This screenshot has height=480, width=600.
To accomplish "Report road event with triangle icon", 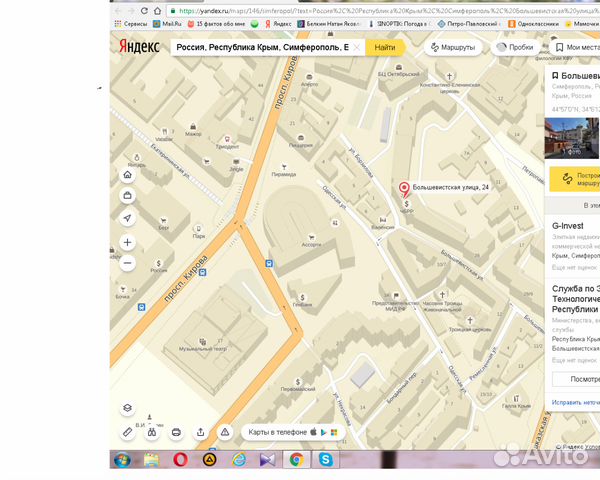I will coord(225,432).
